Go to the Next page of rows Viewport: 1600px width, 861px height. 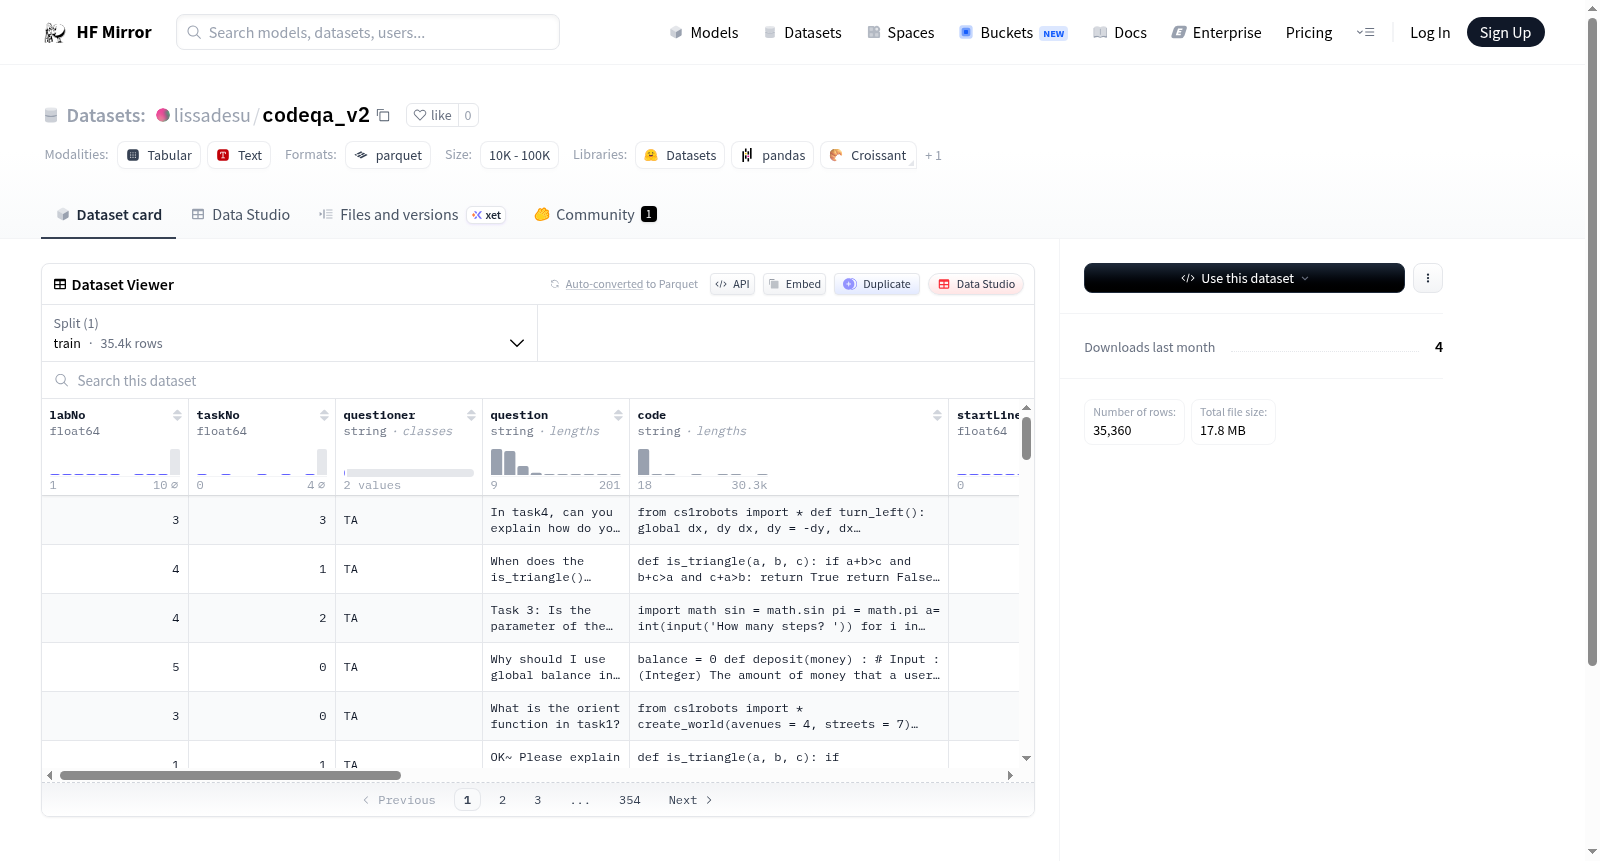point(690,800)
